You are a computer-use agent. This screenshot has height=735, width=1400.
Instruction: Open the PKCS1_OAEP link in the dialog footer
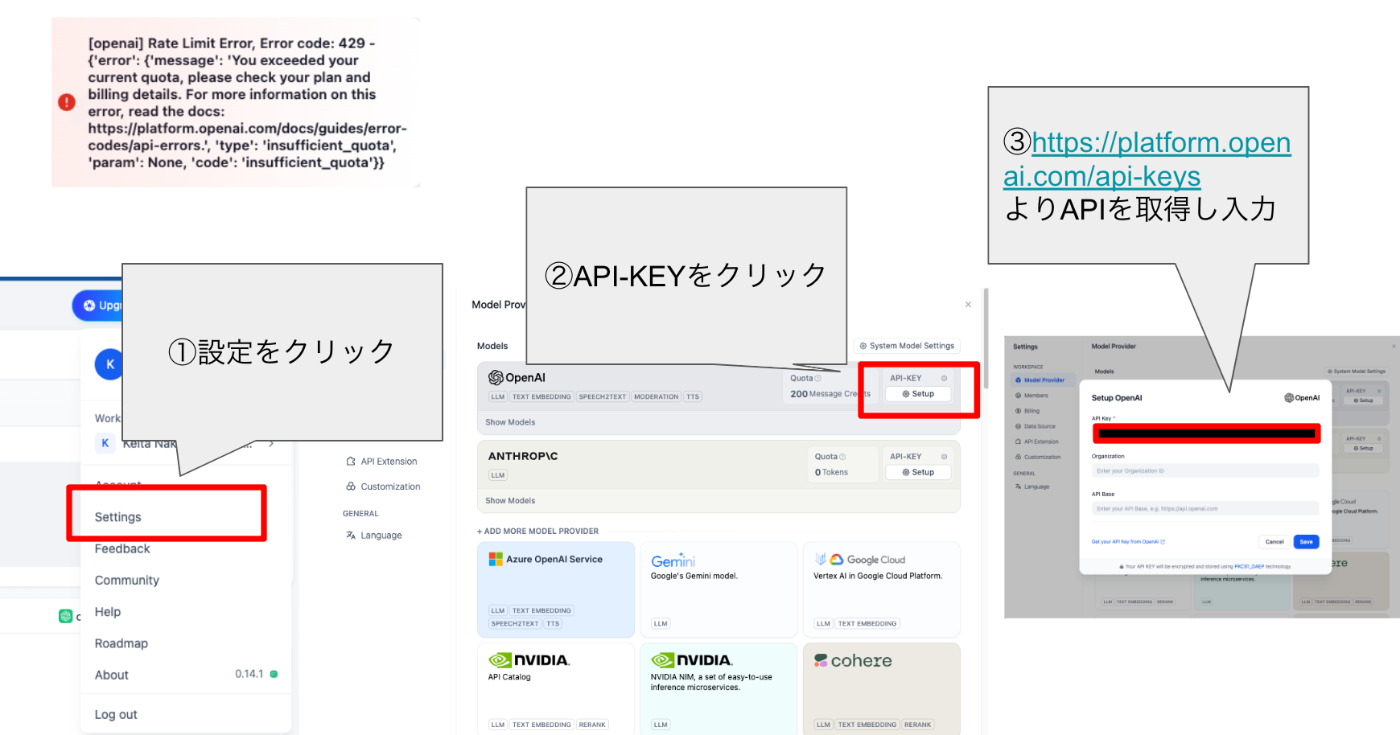tap(1250, 566)
